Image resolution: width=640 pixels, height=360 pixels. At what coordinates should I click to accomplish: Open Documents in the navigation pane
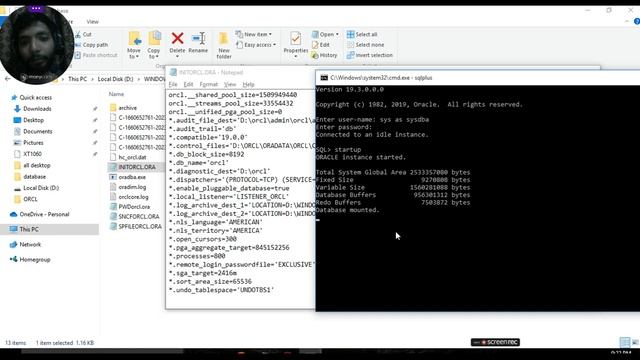coord(33,131)
